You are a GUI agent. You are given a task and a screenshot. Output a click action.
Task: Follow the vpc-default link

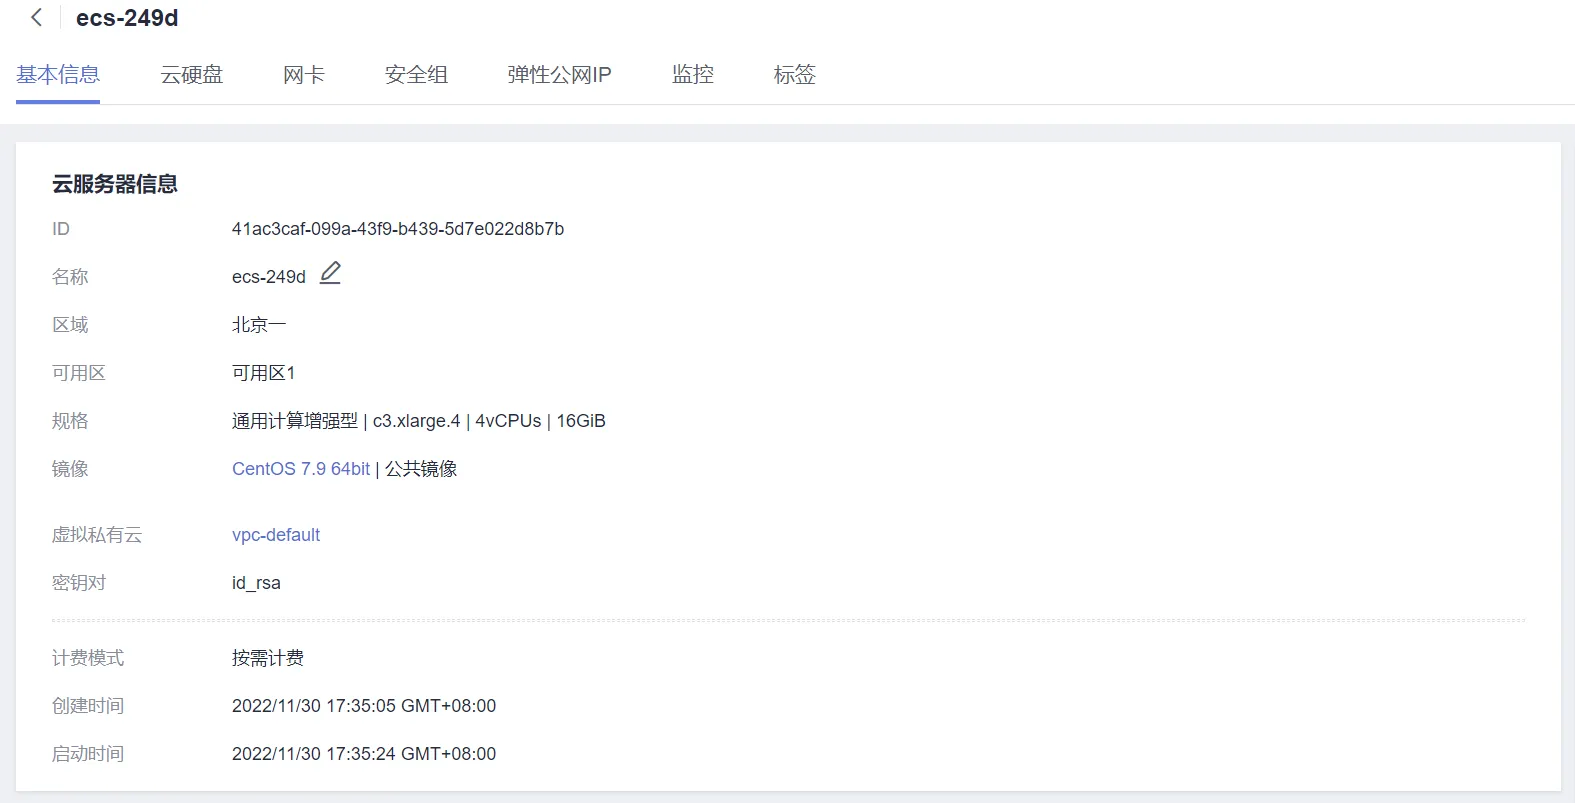tap(276, 535)
